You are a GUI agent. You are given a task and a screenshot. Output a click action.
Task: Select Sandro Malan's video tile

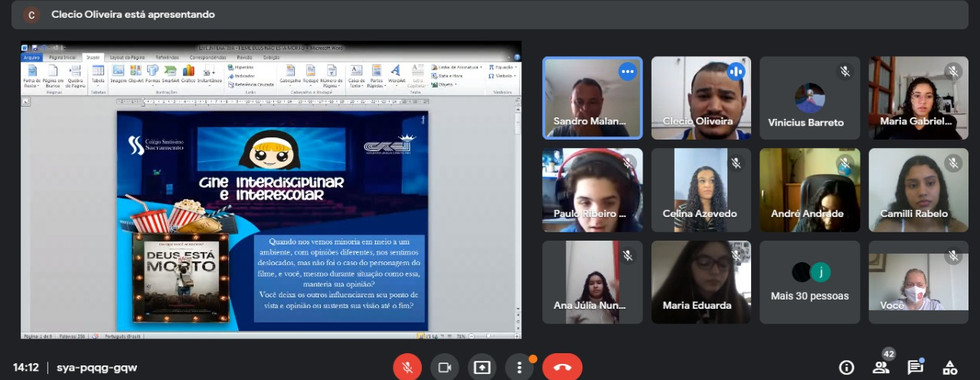592,98
